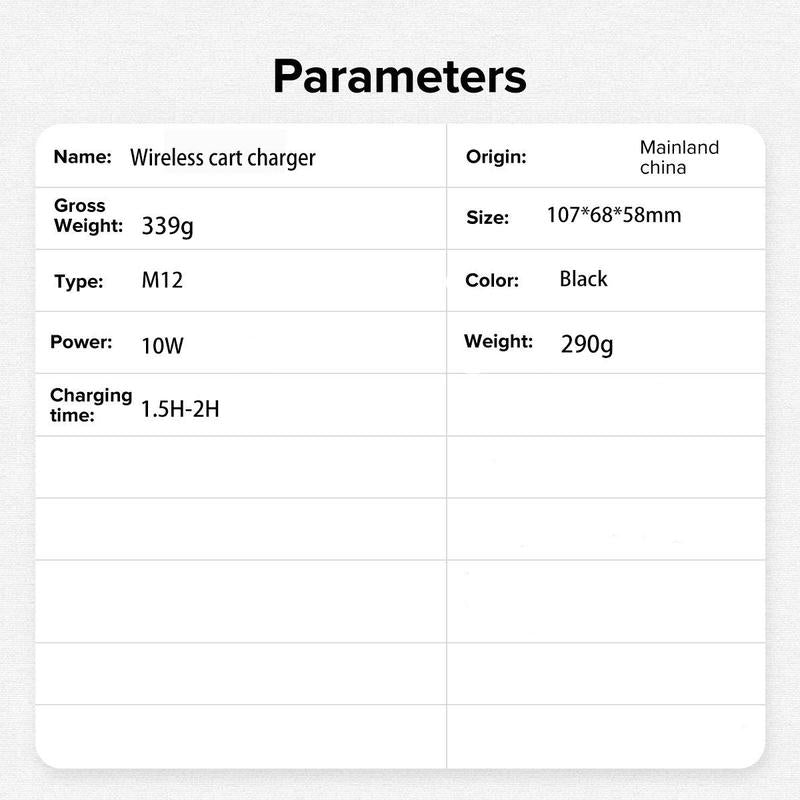Viewport: 800px width, 800px height.
Task: Click the Black color value
Action: coord(584,279)
